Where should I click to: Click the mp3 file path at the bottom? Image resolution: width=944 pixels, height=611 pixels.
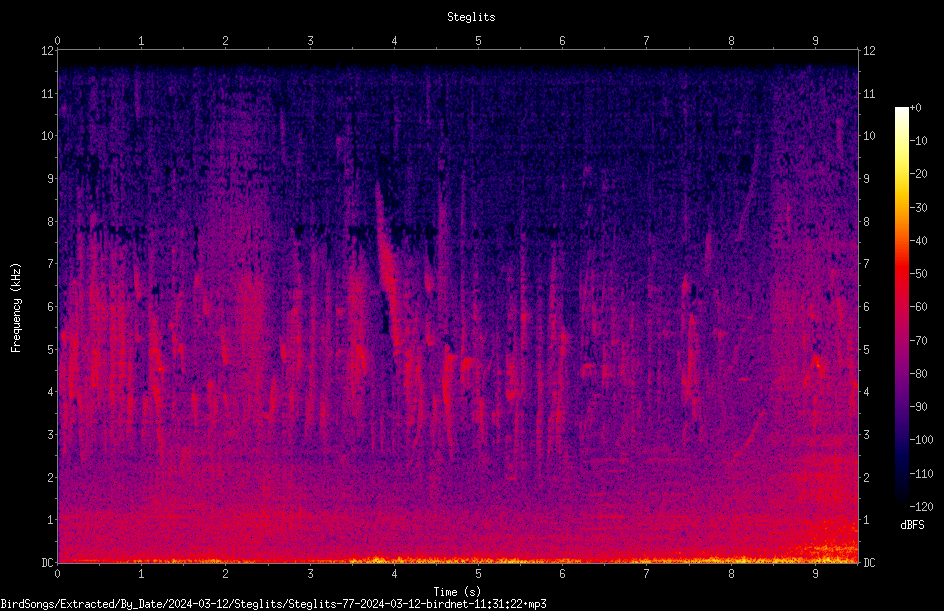pos(273,604)
